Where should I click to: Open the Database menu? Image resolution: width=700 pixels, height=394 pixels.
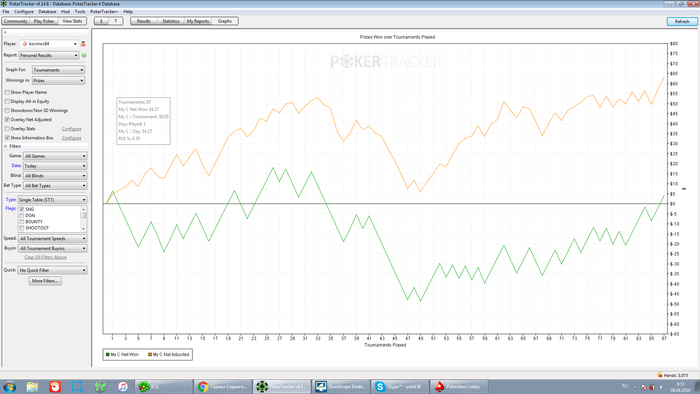point(47,12)
